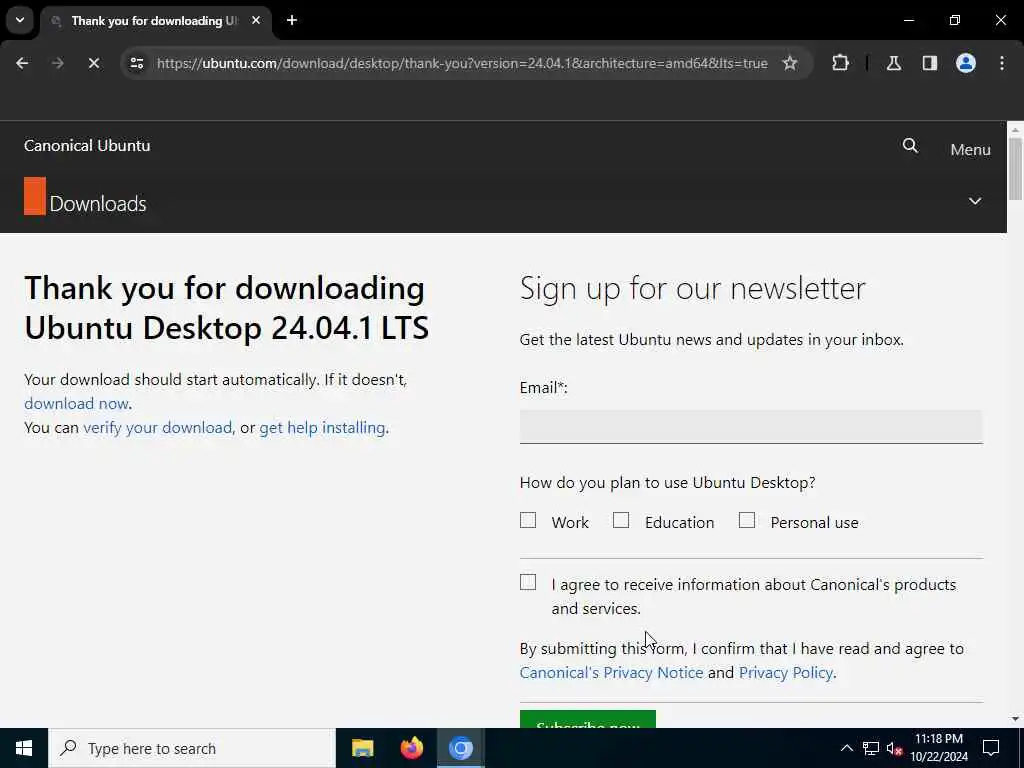
Task: Open the Chrome profile avatar
Action: tap(965, 63)
